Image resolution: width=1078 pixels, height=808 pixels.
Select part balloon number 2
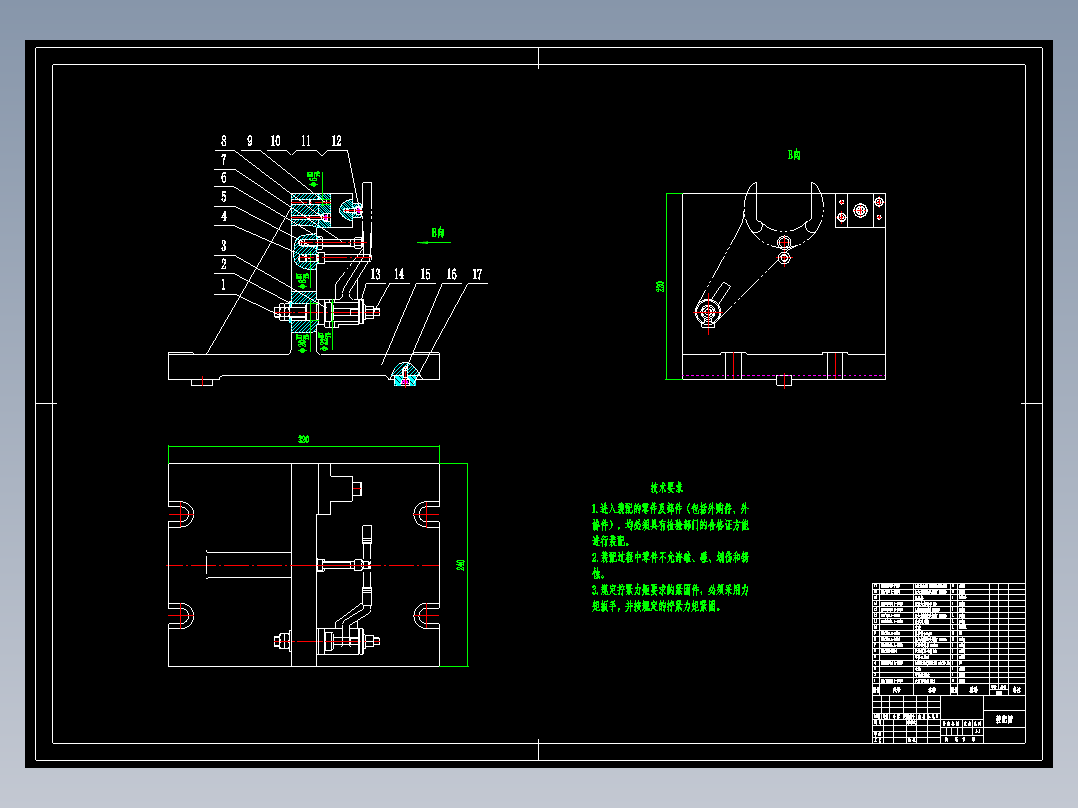(223, 264)
